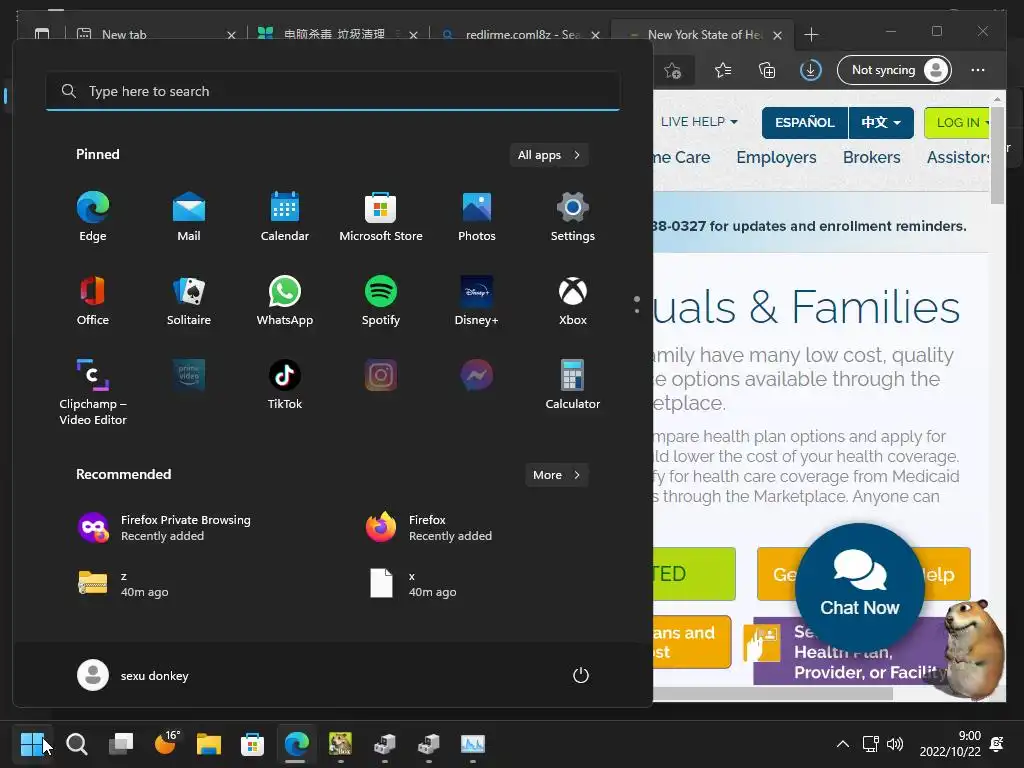Open Edge Downloads panel
The image size is (1024, 768).
[x=810, y=70]
